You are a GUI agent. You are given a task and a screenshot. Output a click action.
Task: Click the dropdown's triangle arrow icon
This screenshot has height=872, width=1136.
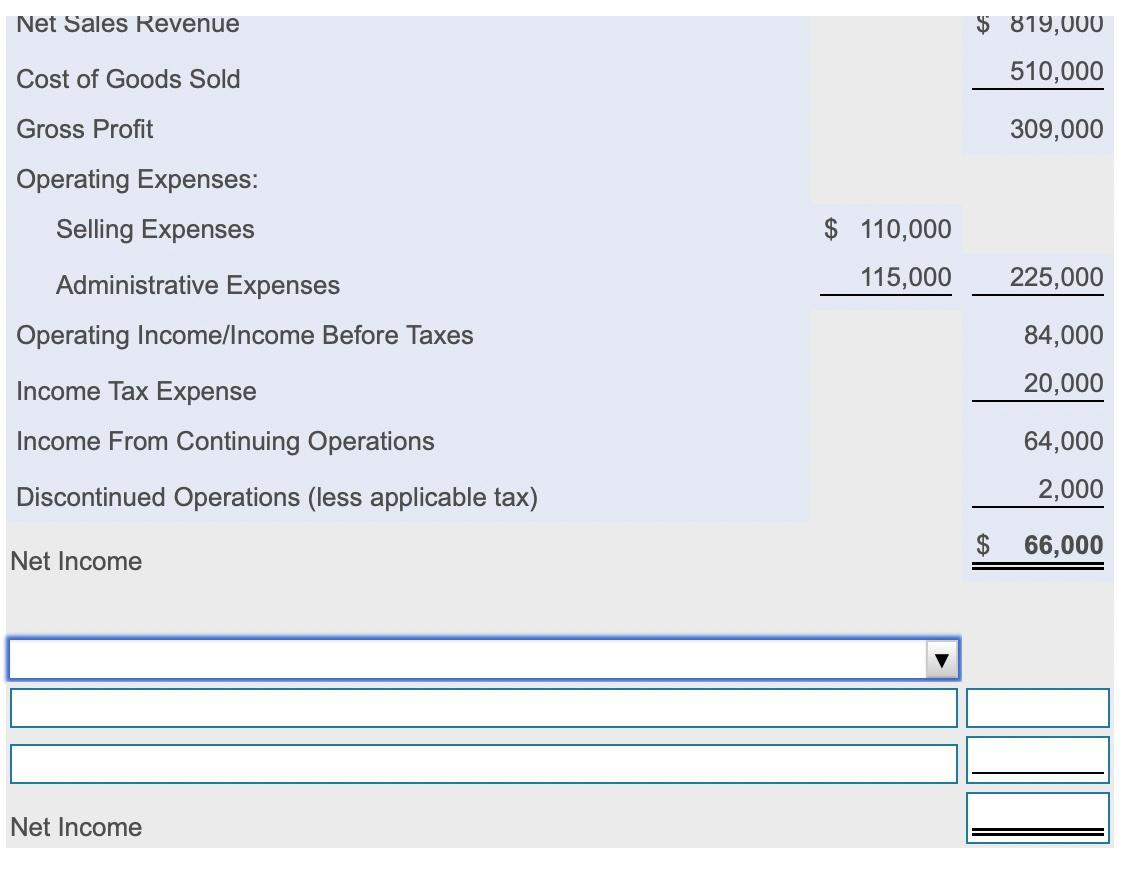[941, 659]
